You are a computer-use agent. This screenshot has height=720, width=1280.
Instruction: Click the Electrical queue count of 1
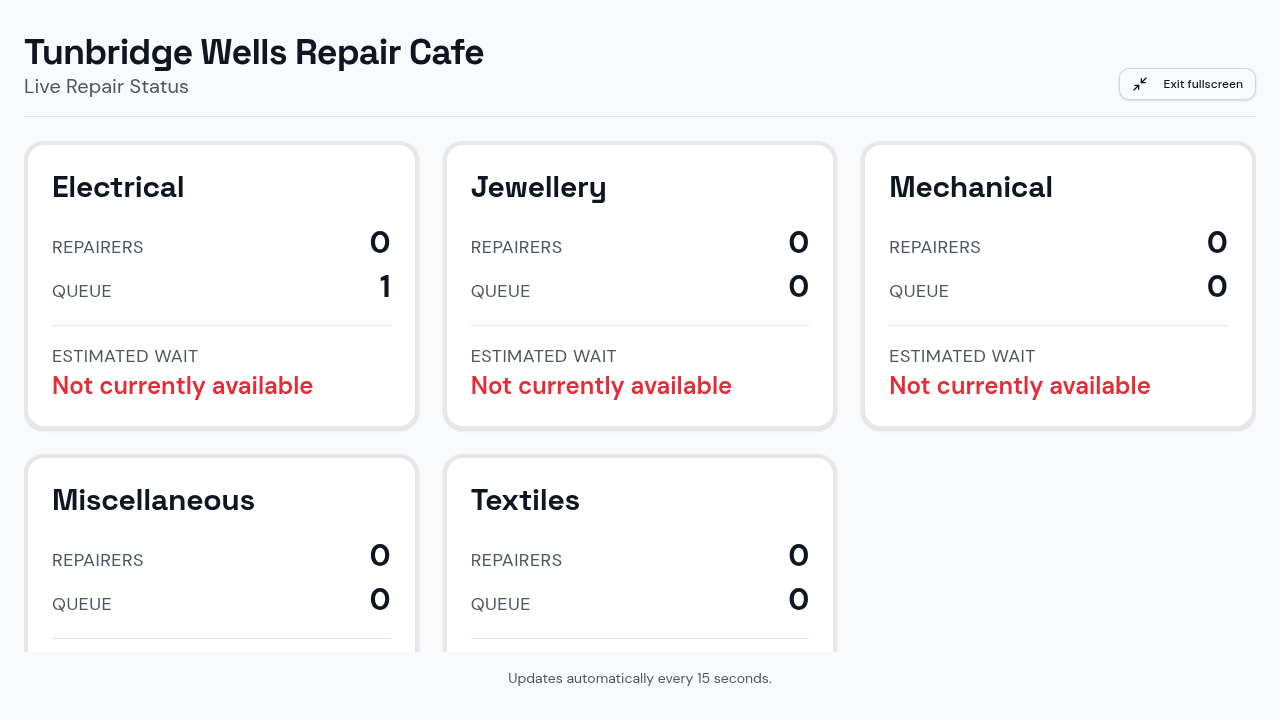coord(385,287)
